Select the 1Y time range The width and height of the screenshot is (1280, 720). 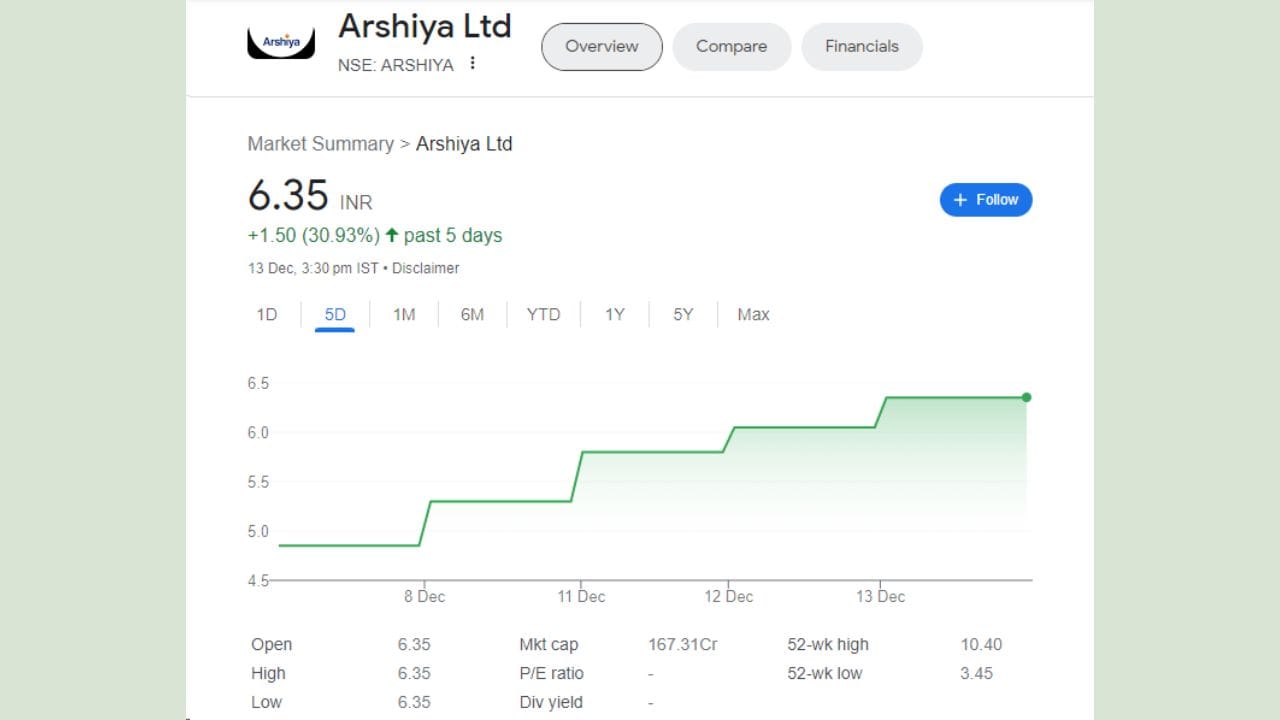(614, 315)
